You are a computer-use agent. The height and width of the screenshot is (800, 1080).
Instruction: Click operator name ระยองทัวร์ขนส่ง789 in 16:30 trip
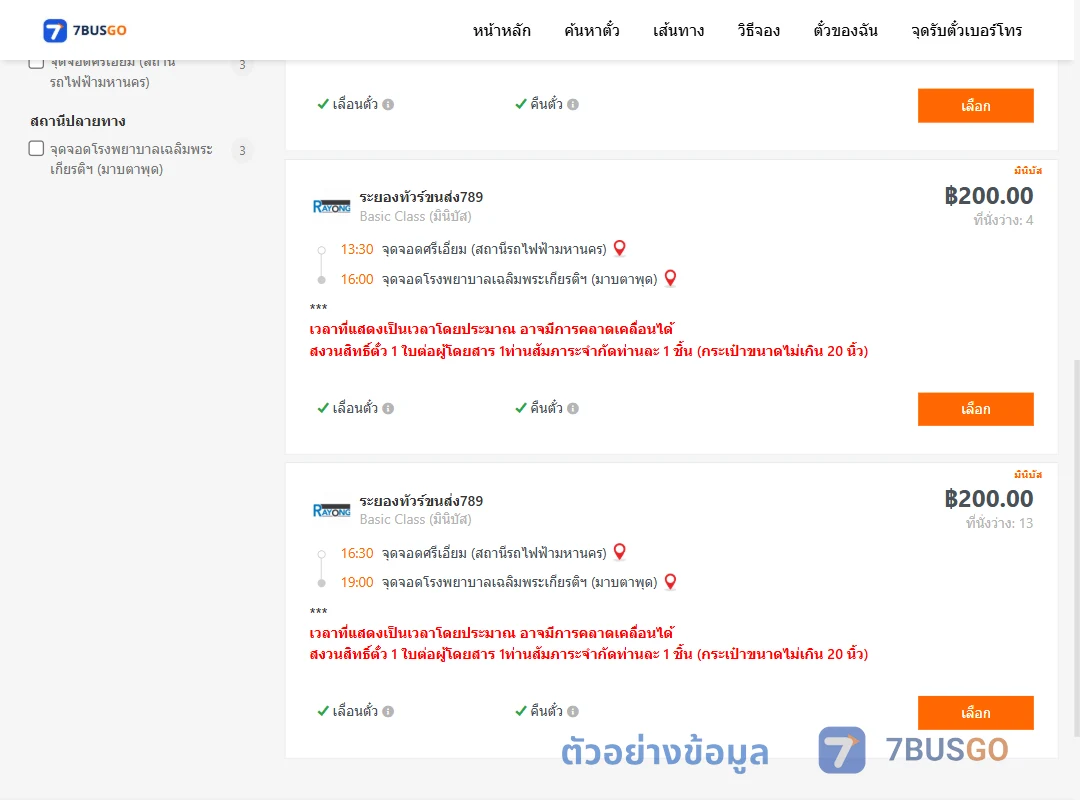pos(421,501)
